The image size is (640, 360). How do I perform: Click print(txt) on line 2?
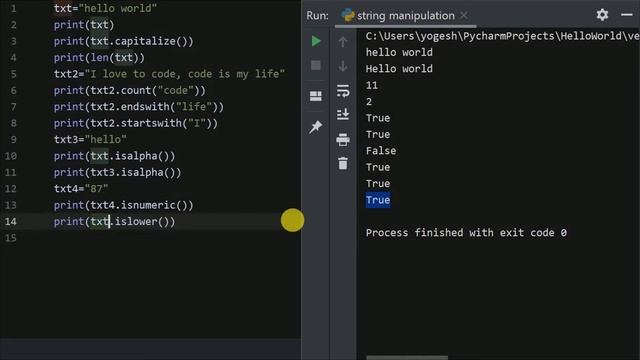84,25
